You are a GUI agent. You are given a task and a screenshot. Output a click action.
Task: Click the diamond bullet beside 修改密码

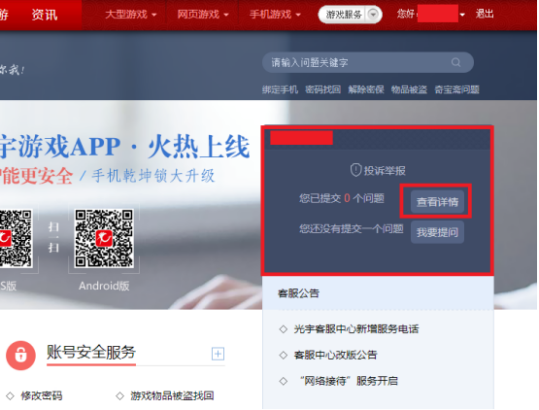10,396
